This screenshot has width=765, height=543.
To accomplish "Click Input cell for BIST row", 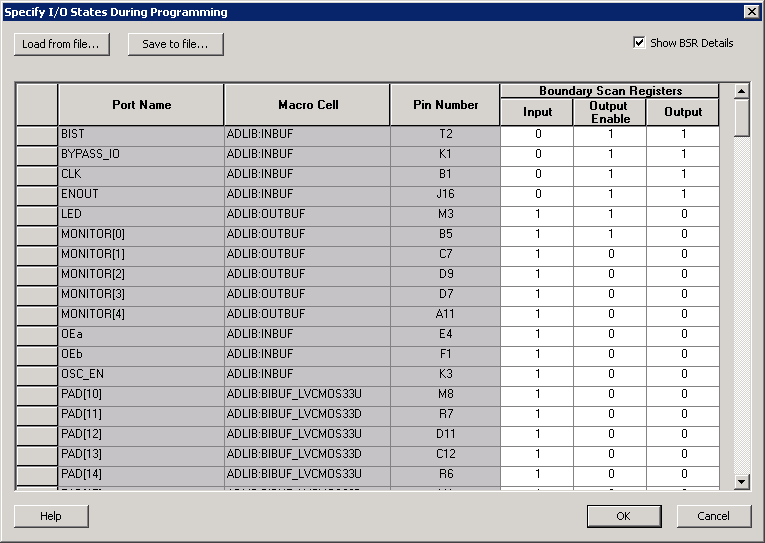I will 537,134.
